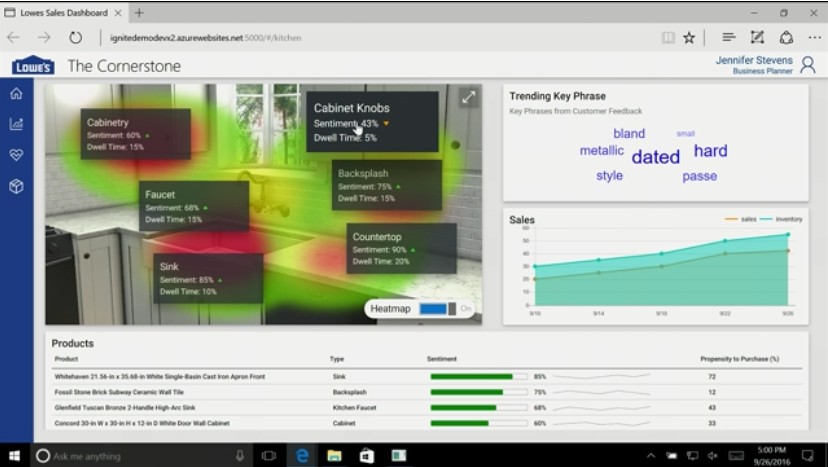Sort by the Product column header
Viewport: 828px width, 467px height.
[x=66, y=359]
